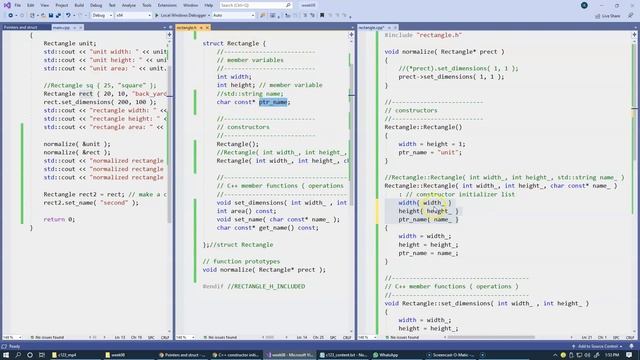Open the x64 platform dropdown
This screenshot has height=360, width=640.
click(133, 16)
